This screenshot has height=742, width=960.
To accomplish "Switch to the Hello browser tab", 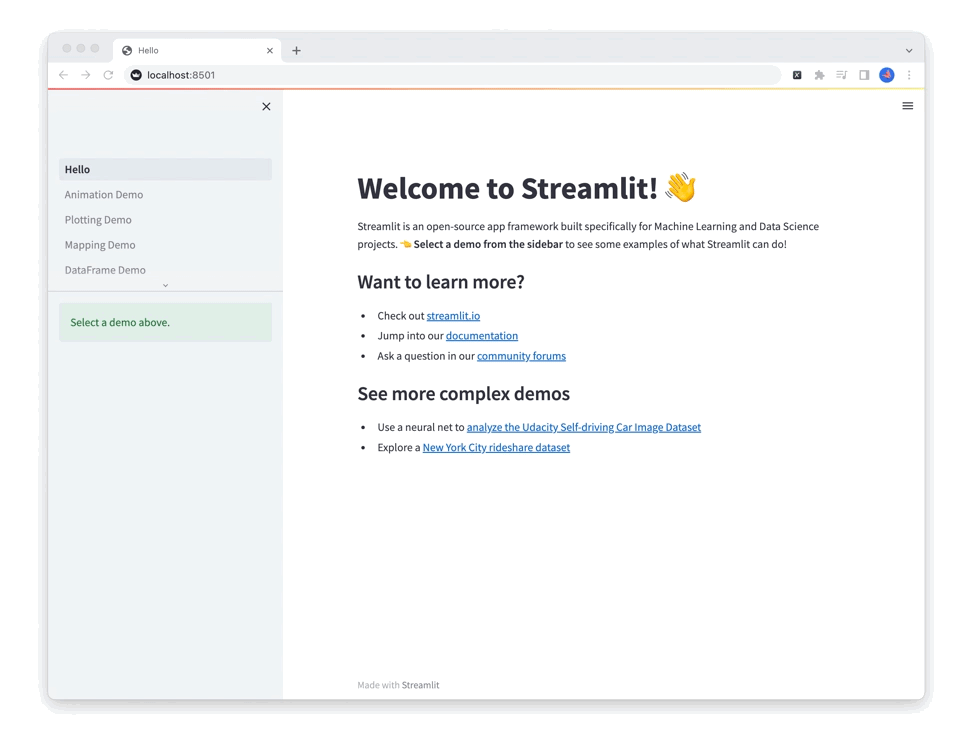I will [x=180, y=50].
